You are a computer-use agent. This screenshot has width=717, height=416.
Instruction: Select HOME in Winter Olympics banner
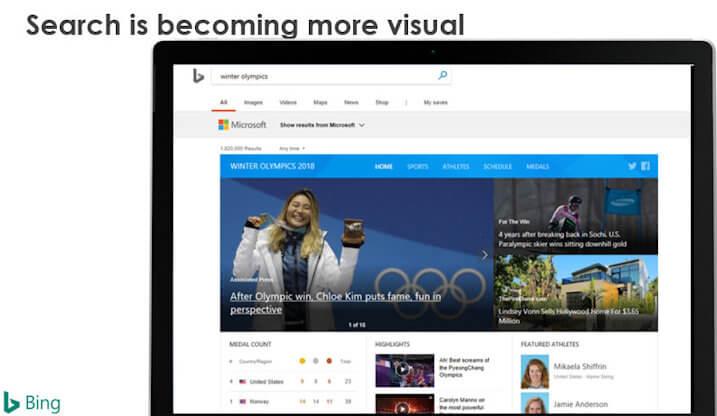[383, 166]
